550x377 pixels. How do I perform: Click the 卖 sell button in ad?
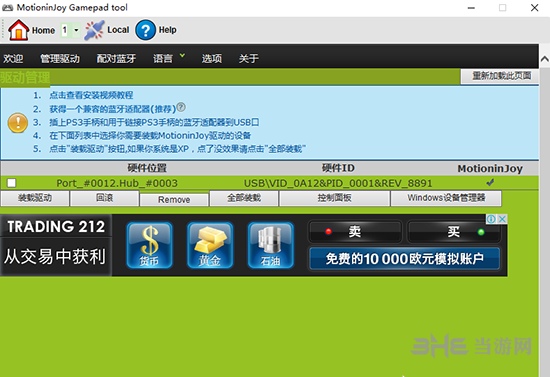355,231
